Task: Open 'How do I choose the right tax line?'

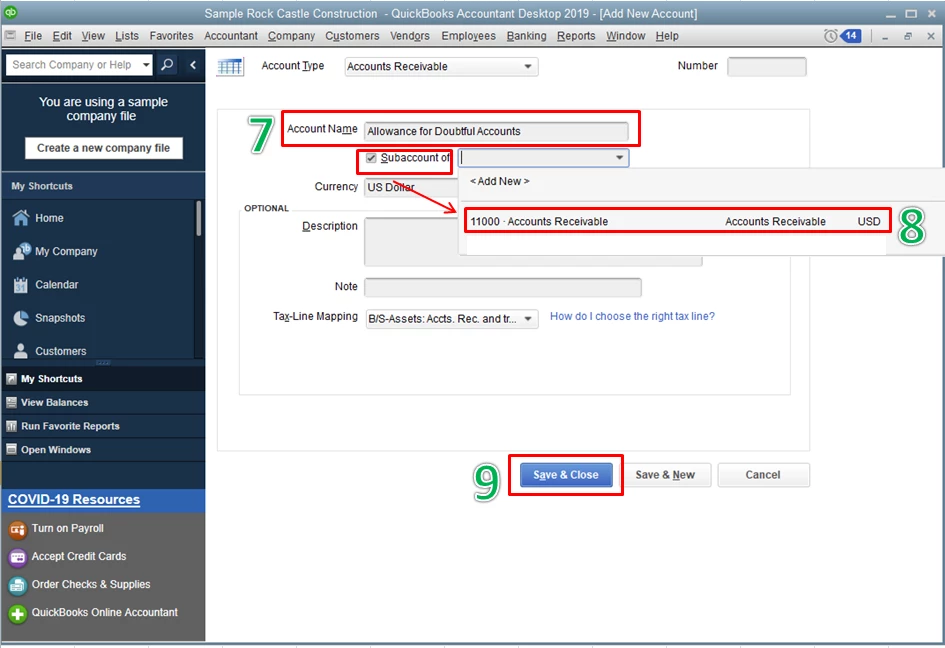Action: point(632,316)
